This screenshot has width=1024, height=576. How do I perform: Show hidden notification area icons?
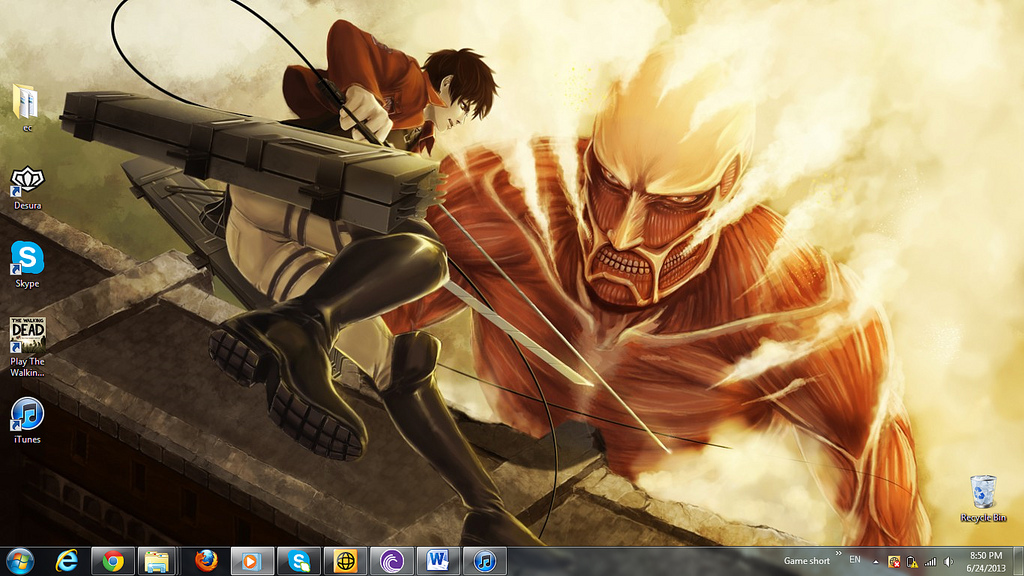(x=876, y=562)
